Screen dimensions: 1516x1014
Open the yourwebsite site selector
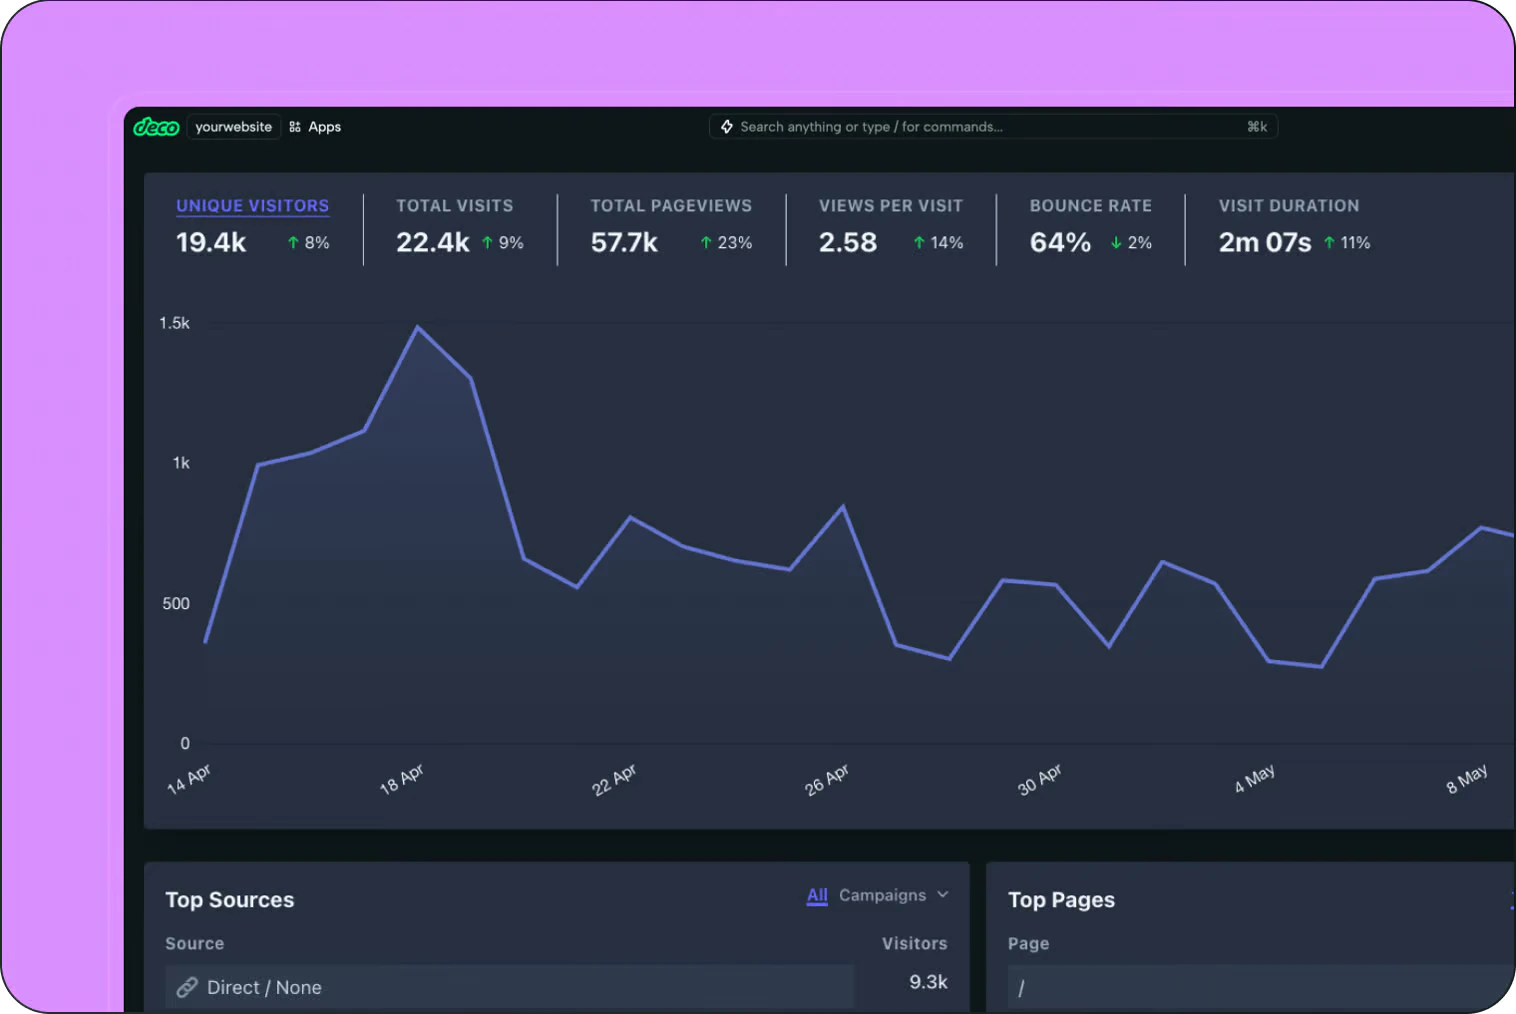click(233, 127)
